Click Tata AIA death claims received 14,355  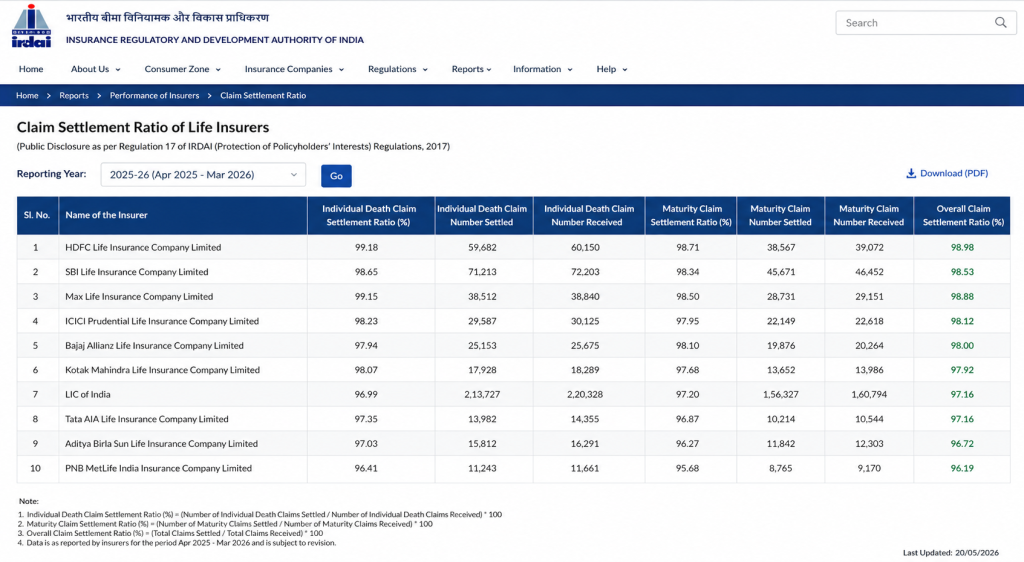coord(584,419)
